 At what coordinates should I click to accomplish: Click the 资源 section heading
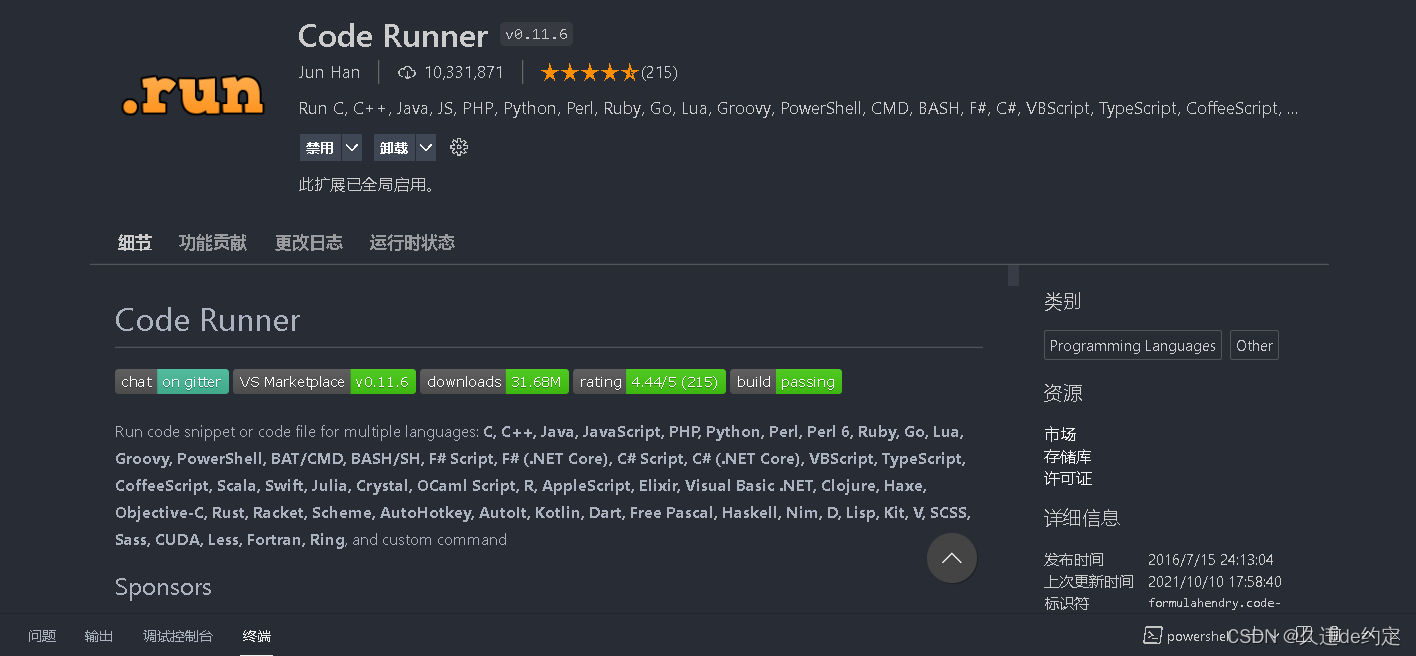point(1062,393)
